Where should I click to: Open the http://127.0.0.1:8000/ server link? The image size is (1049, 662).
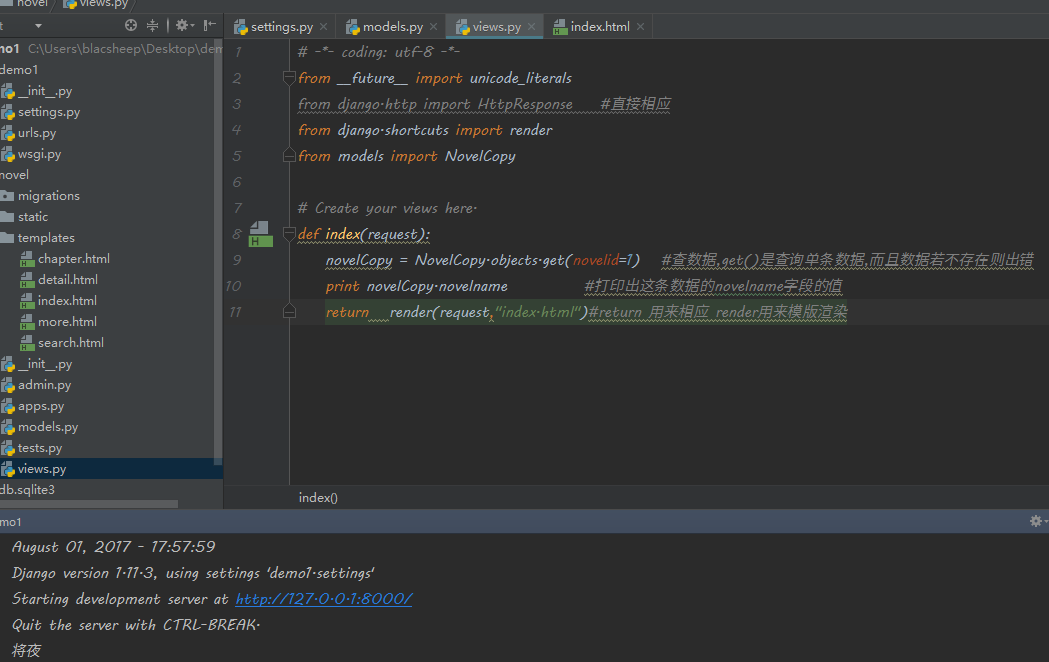pos(323,599)
